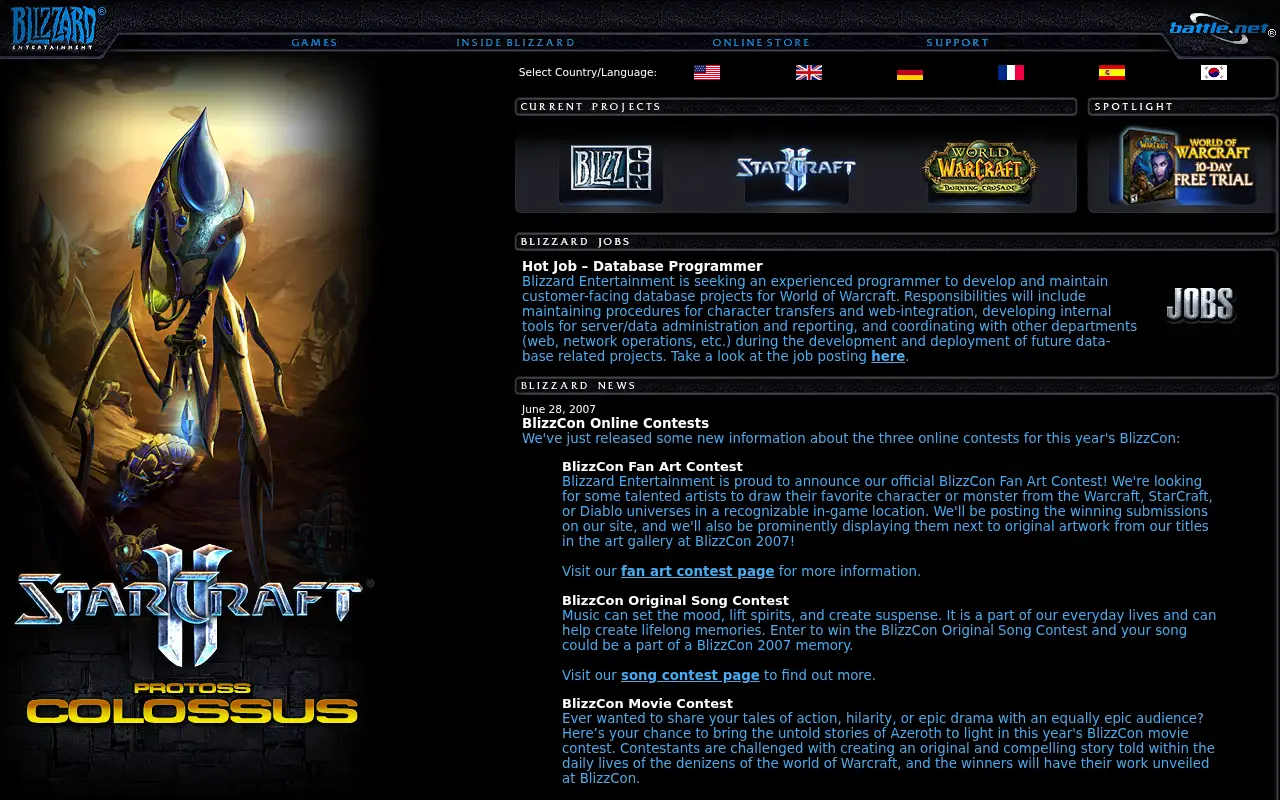1280x800 pixels.
Task: Pick the French flag
Action: [x=1011, y=72]
